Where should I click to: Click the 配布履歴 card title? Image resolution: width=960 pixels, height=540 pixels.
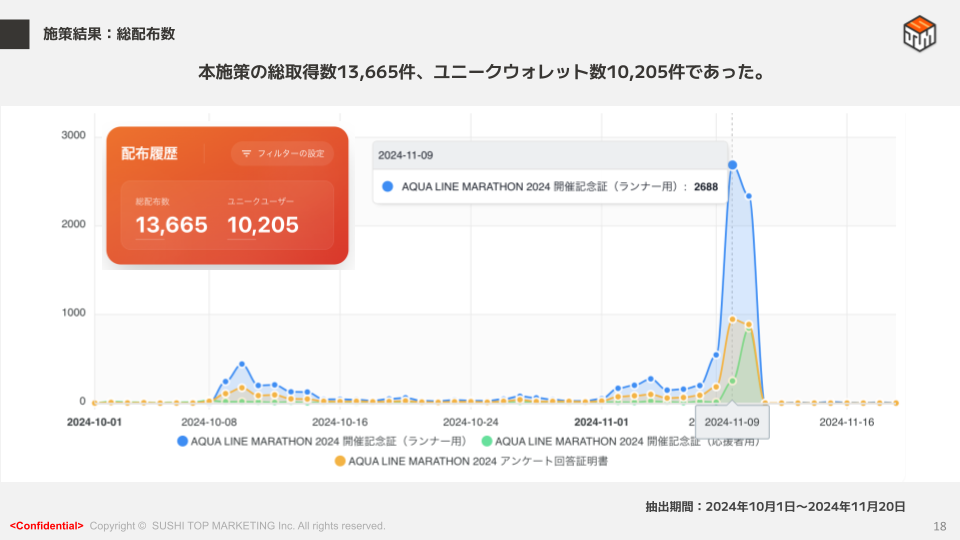(x=149, y=154)
